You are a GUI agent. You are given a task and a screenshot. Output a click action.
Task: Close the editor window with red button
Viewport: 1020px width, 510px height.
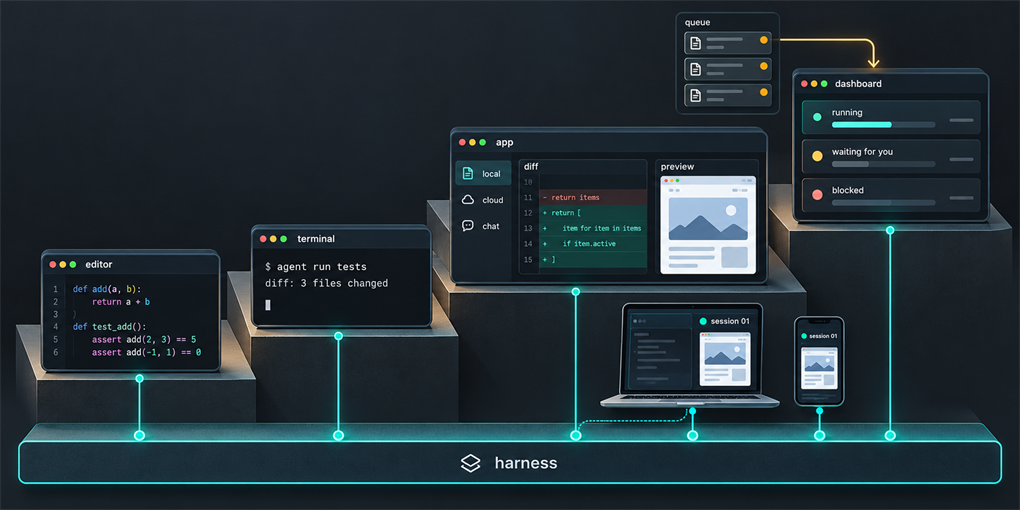(x=53, y=265)
